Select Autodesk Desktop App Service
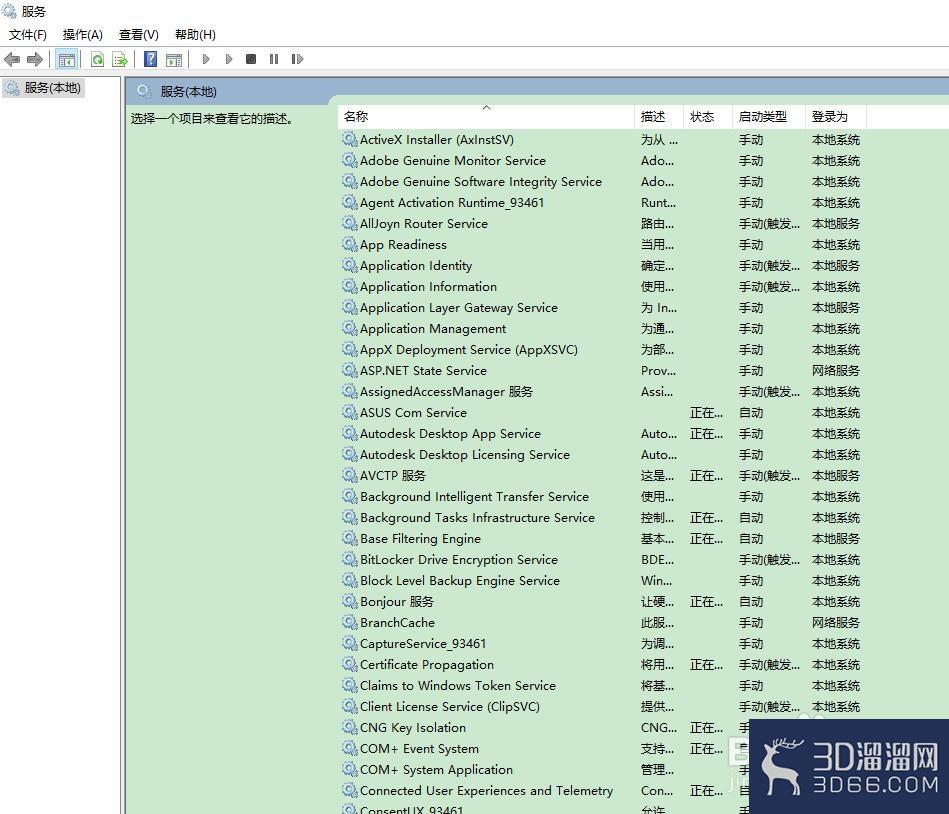949x814 pixels. coord(450,433)
